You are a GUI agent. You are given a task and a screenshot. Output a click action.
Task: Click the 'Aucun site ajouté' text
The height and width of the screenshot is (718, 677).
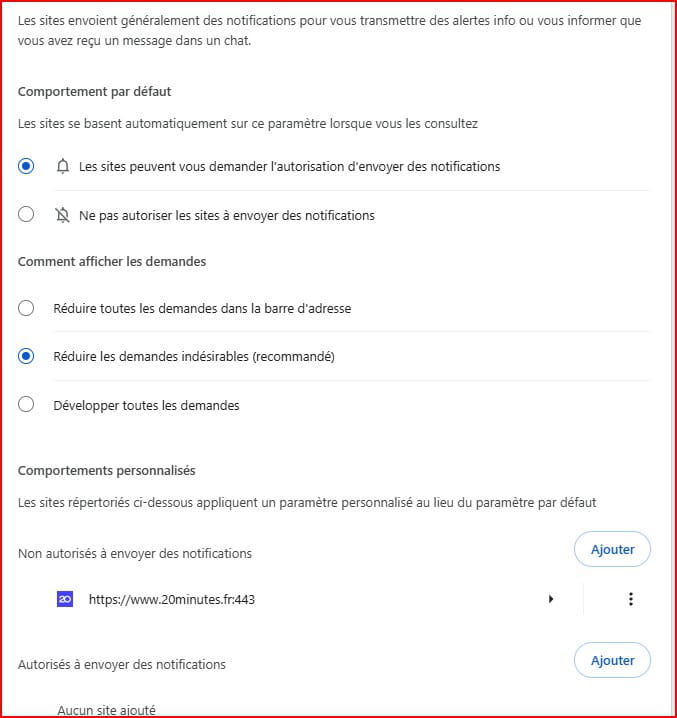click(x=106, y=710)
